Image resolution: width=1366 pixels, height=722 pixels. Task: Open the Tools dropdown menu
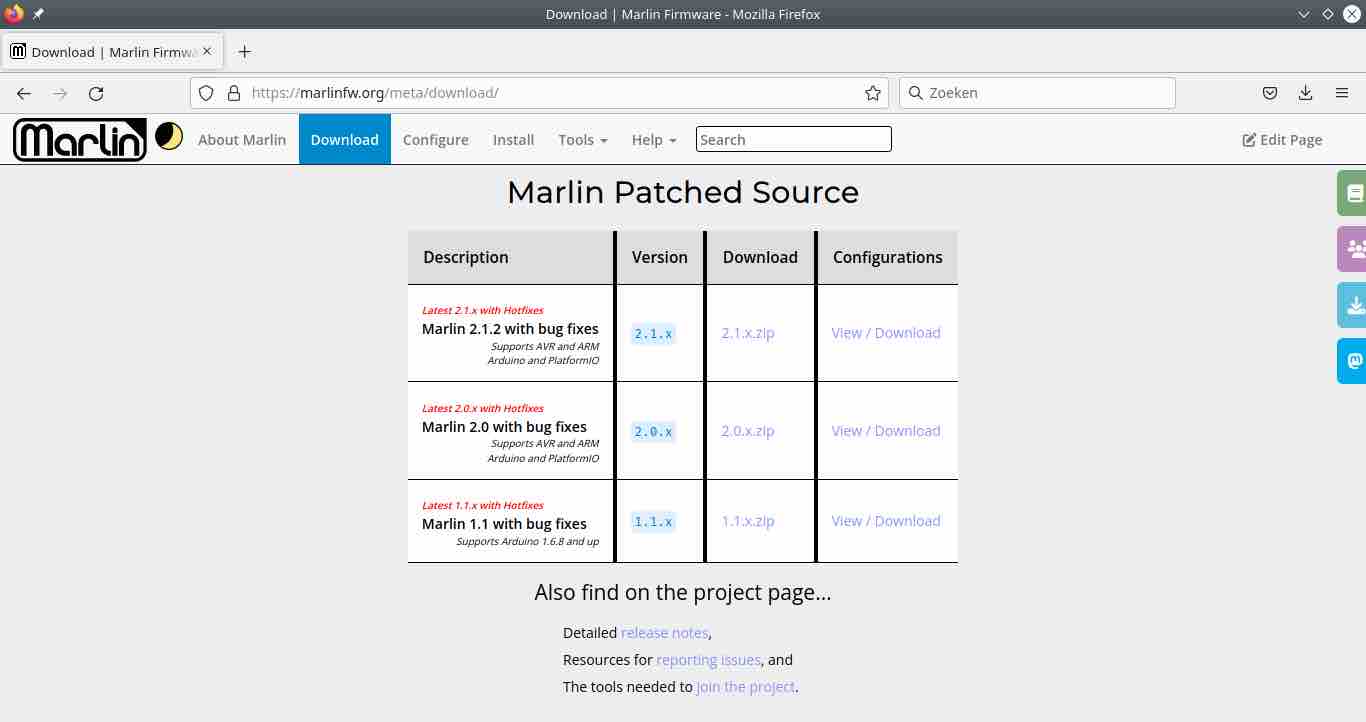click(x=582, y=139)
